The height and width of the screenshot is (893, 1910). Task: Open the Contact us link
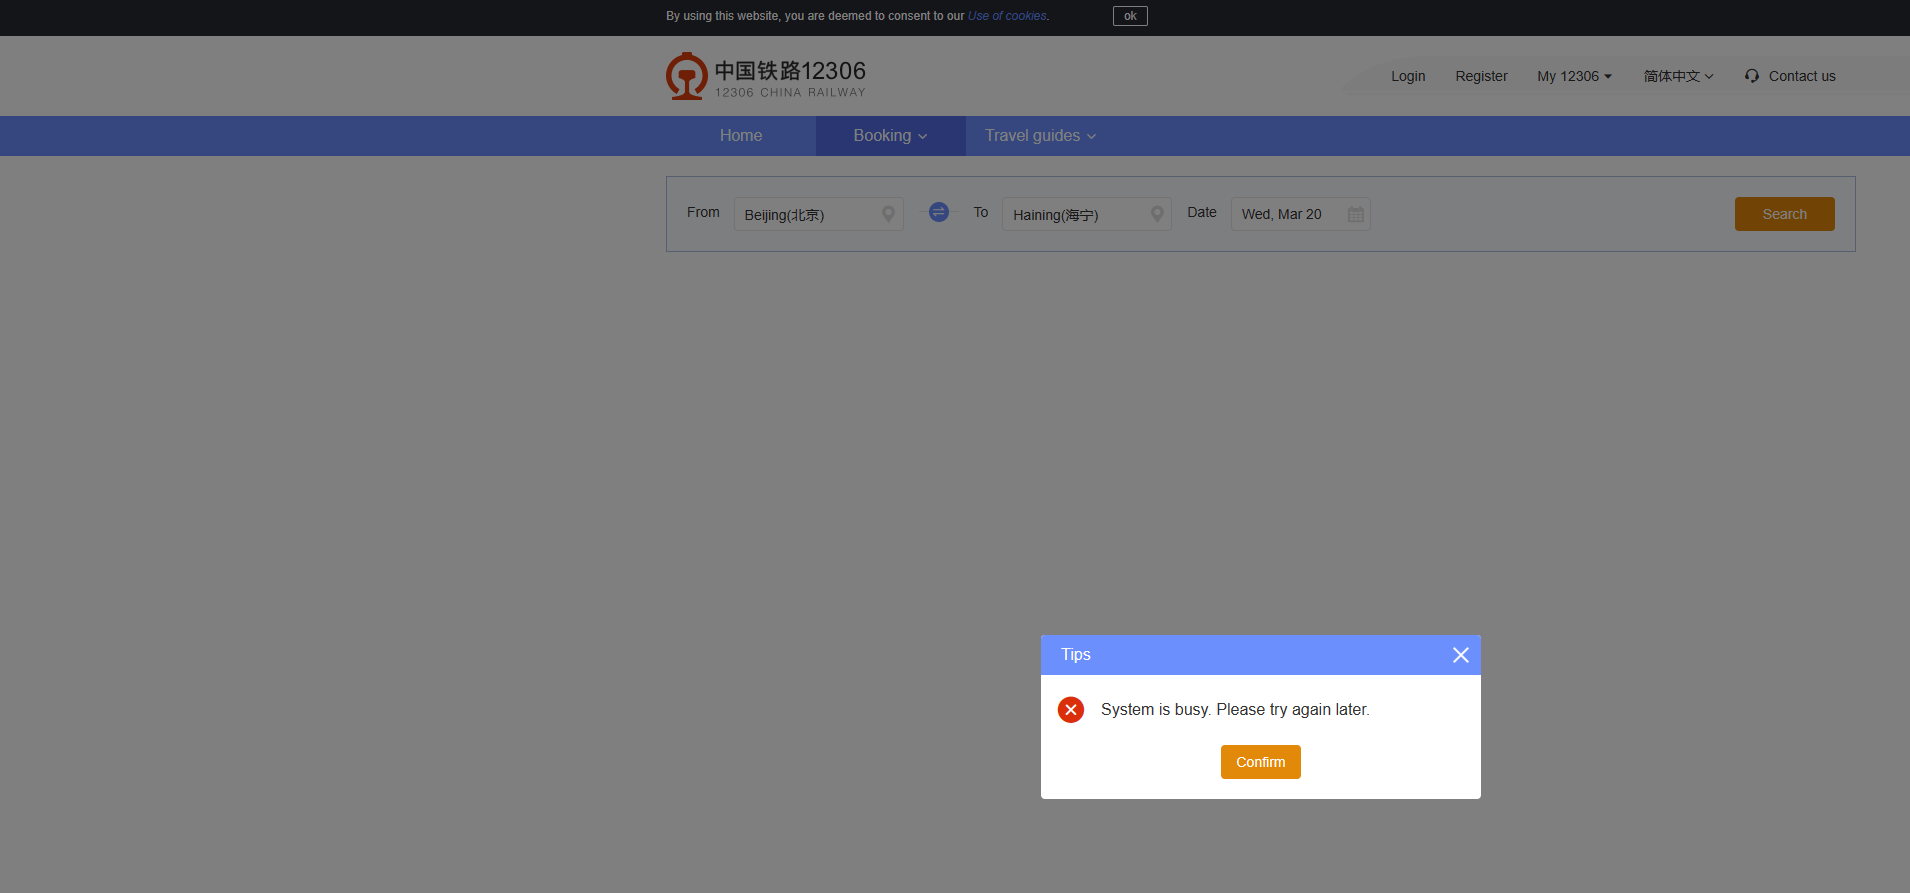(1802, 76)
